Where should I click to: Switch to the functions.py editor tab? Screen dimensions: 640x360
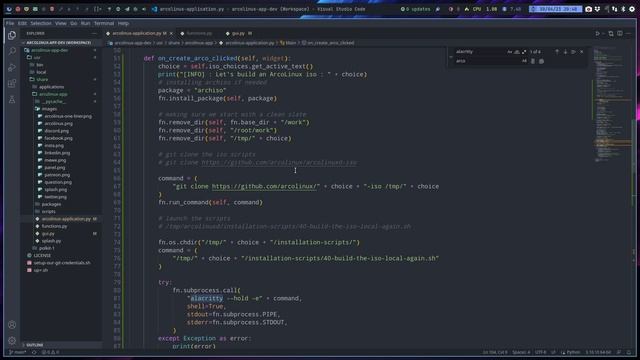(199, 33)
